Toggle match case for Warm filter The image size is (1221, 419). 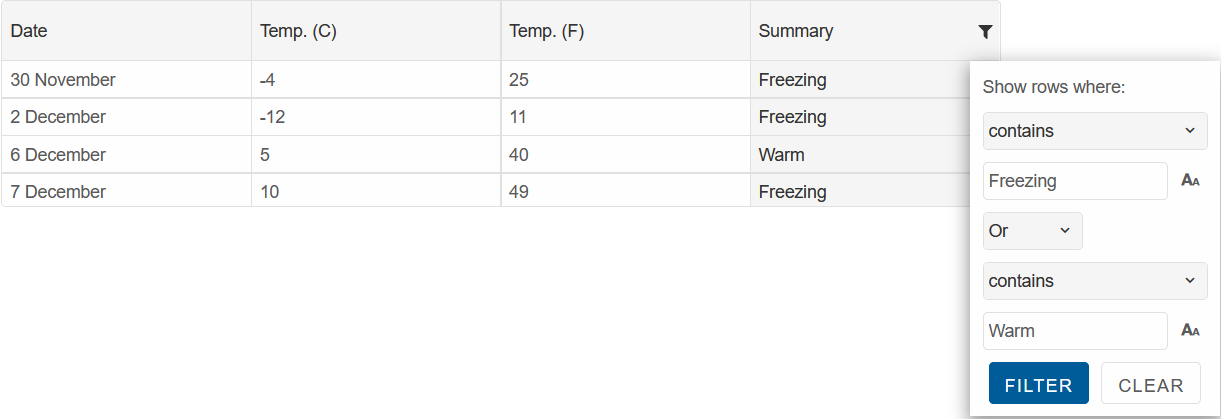(x=1190, y=331)
